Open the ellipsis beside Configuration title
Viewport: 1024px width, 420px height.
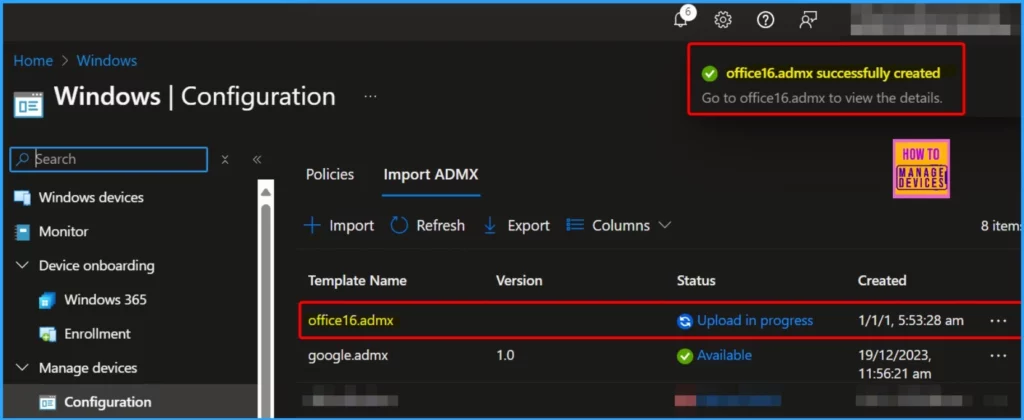pos(370,97)
